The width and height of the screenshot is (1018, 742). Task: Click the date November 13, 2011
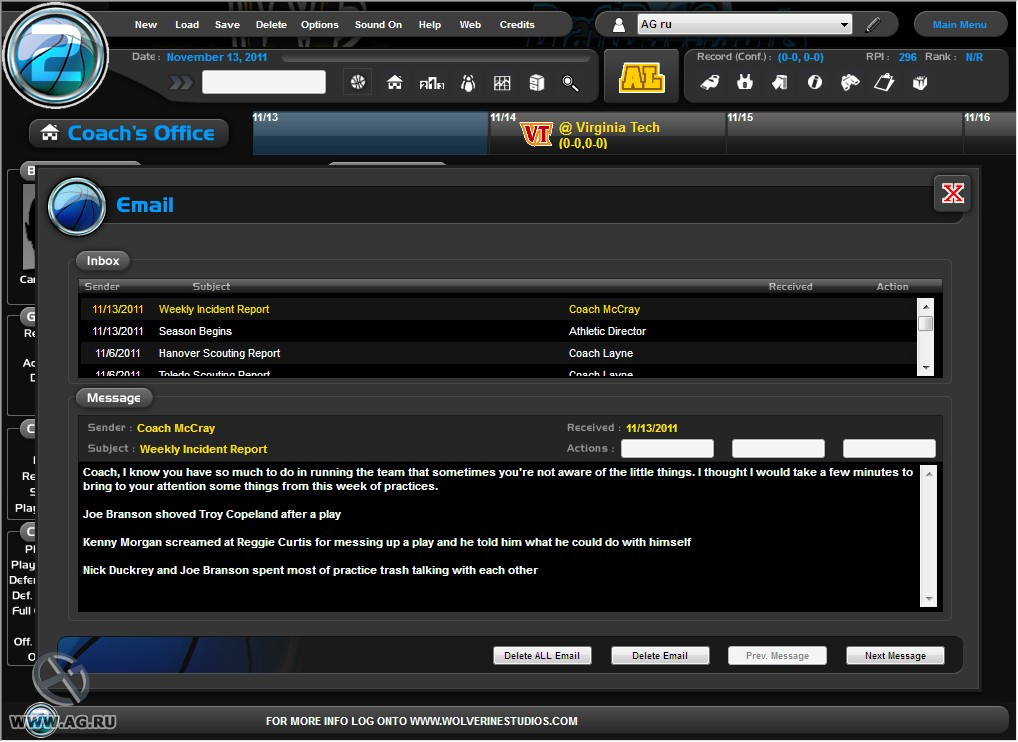click(217, 57)
